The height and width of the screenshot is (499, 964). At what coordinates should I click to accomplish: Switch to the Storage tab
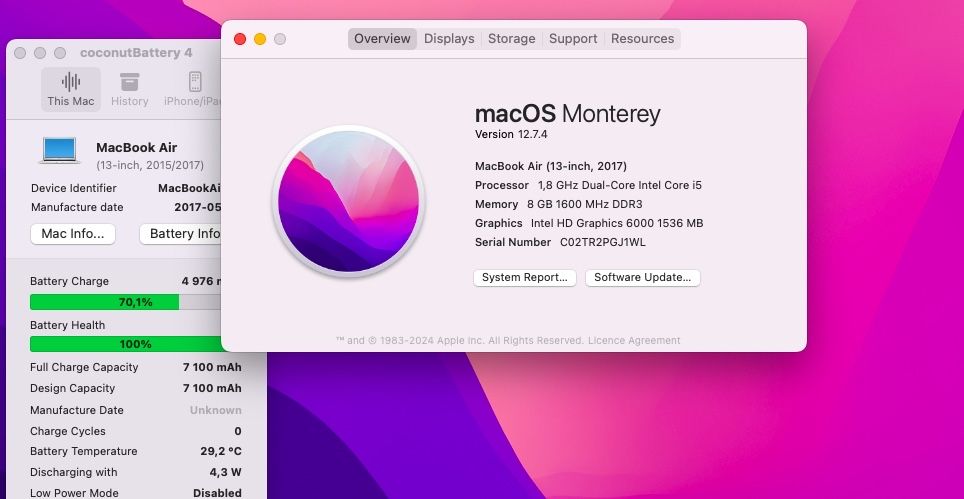tap(512, 39)
